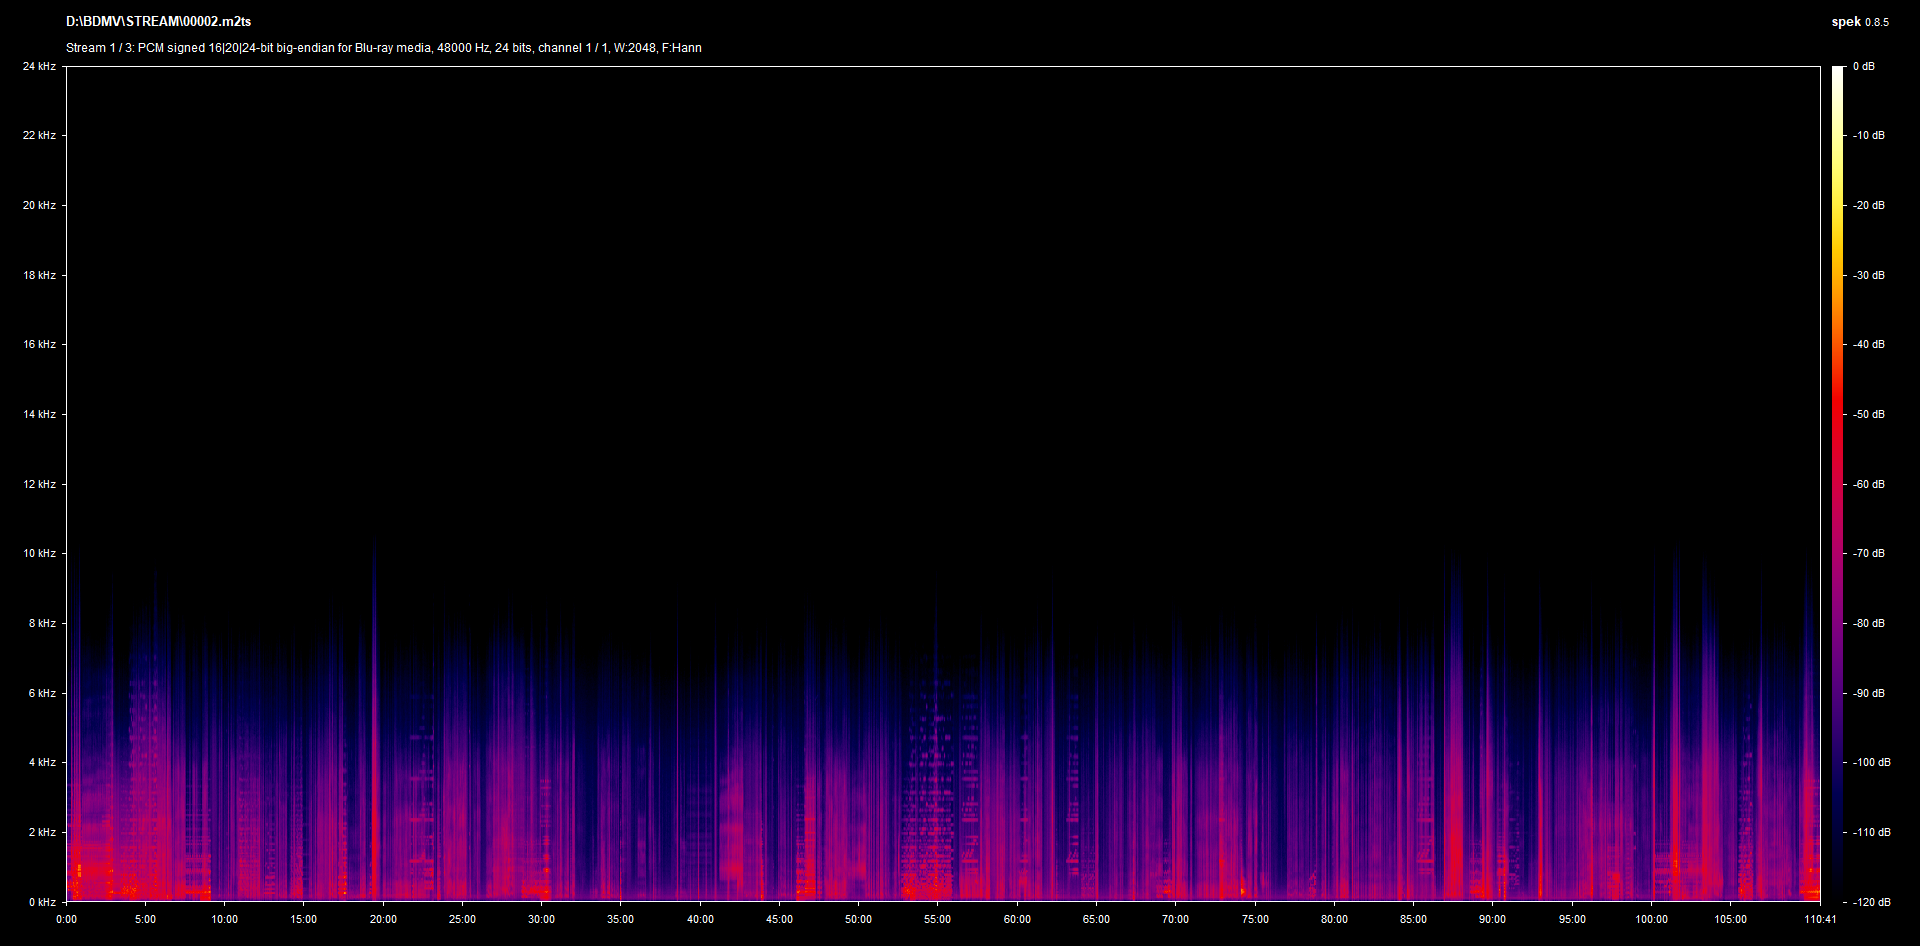
Task: Click the 110:41 end time marker
Action: coord(1820,919)
